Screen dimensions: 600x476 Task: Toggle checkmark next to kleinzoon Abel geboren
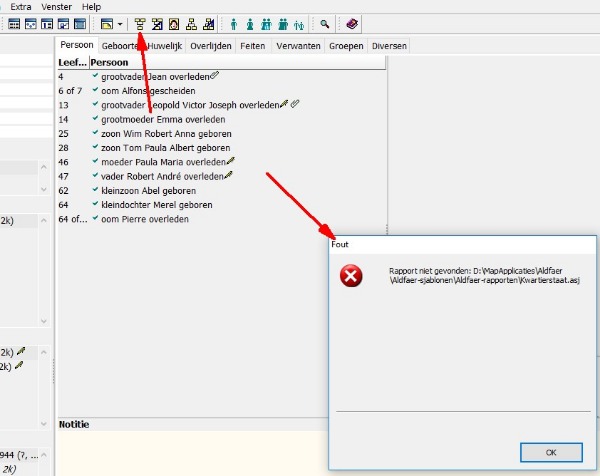point(95,190)
